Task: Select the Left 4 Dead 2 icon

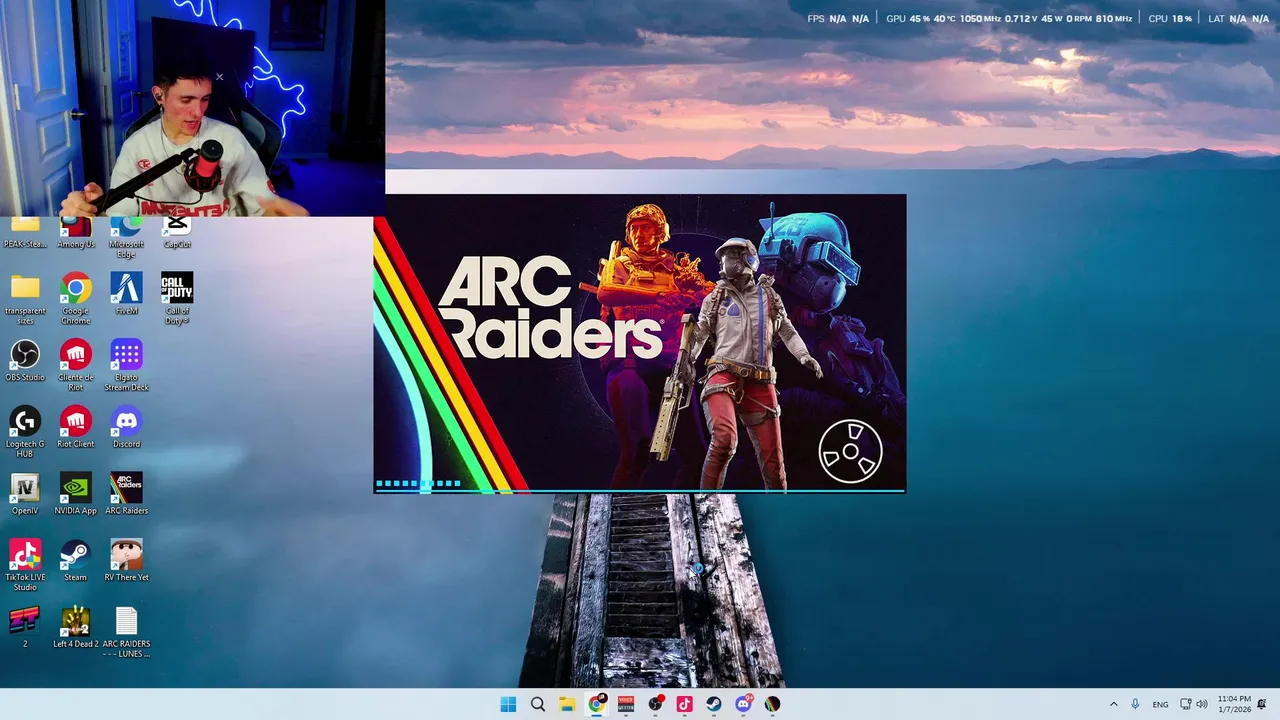Action: (76, 627)
